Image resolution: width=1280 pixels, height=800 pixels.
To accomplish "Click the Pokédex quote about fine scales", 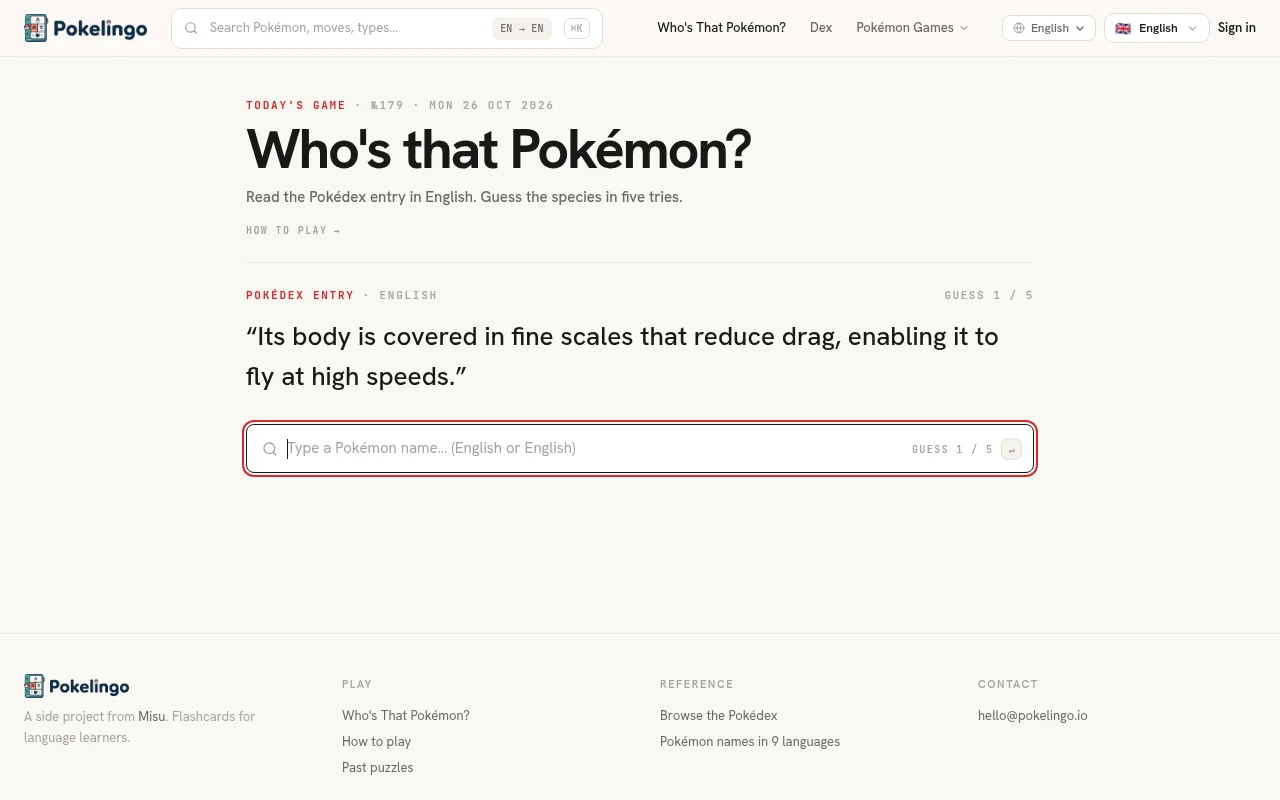I will click(x=622, y=357).
